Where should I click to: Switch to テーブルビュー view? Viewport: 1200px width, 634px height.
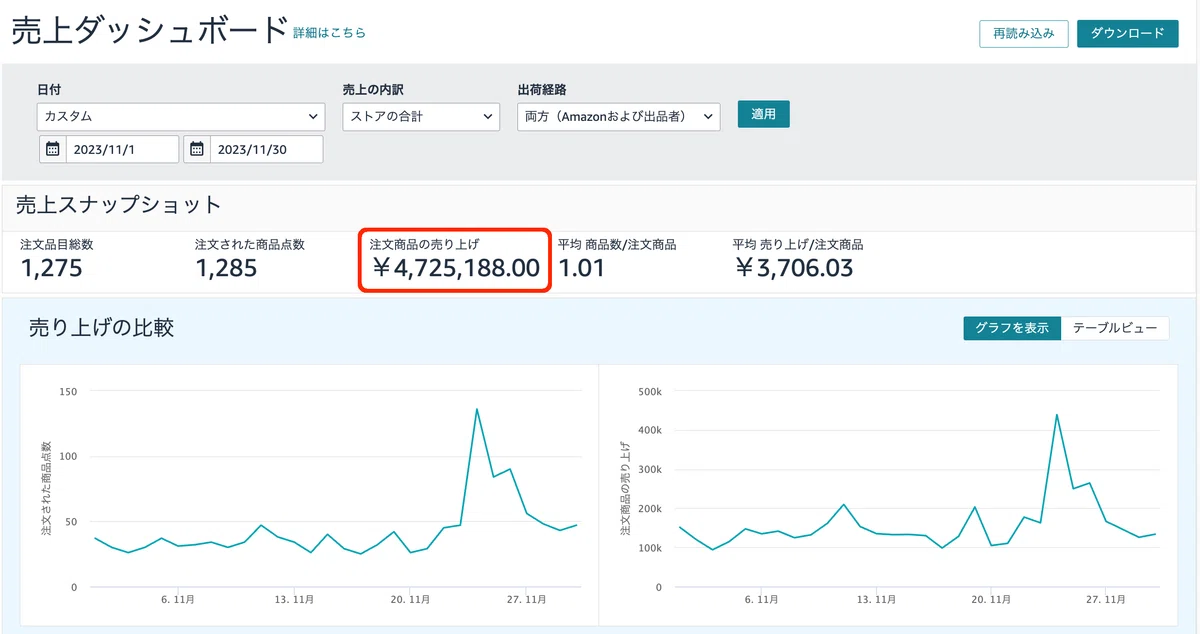[1114, 328]
